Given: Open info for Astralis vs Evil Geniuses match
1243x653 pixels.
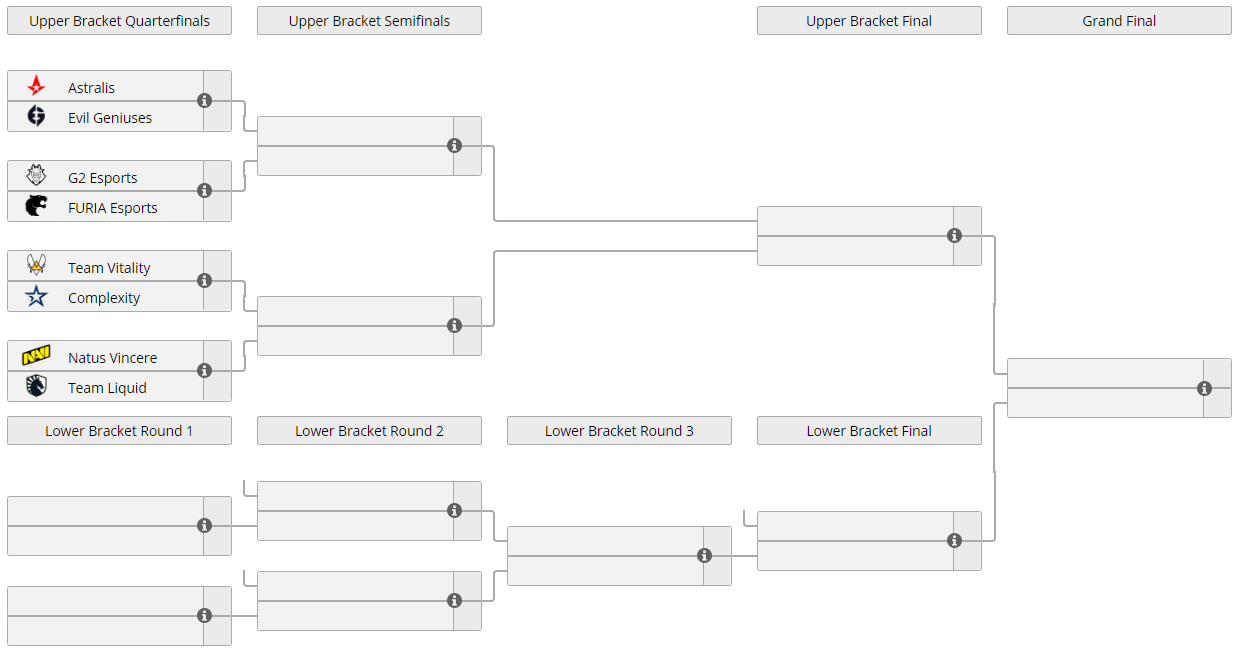Looking at the screenshot, I should 205,101.
